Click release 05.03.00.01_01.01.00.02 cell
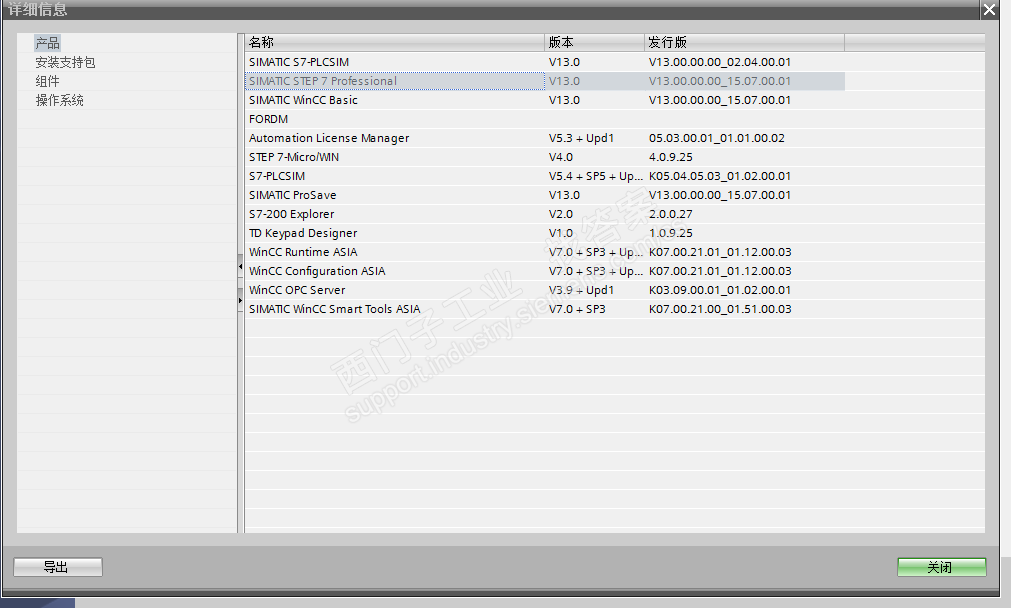This screenshot has height=608, width=1011. click(717, 138)
